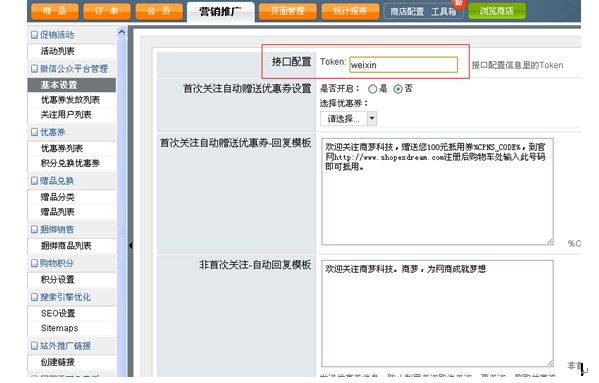Open the 工具箱 link
Screen dimensions: 599x383
[444, 11]
